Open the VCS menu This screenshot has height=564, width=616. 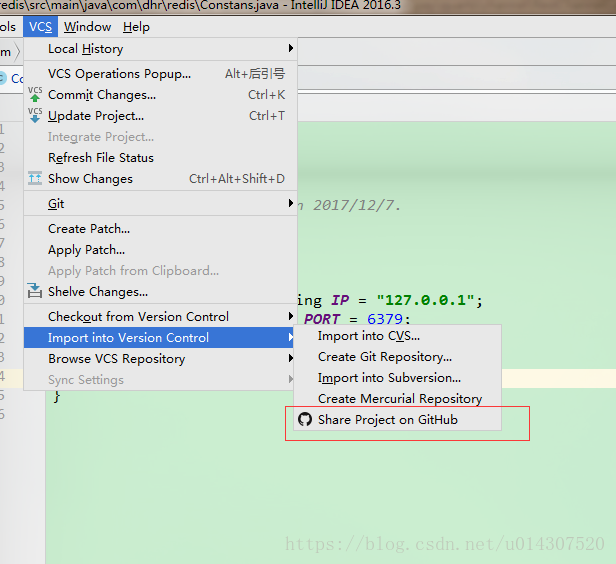click(x=40, y=27)
